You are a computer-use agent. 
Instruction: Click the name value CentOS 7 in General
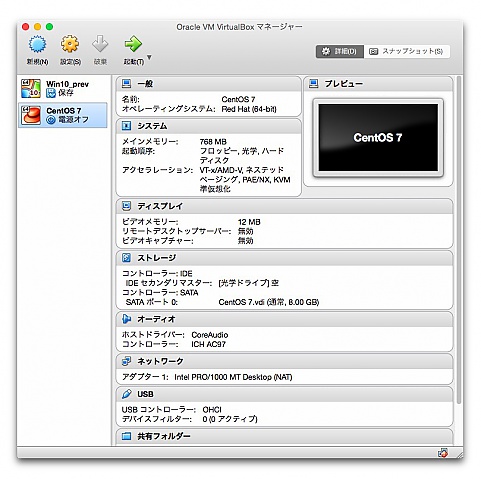coord(238,99)
